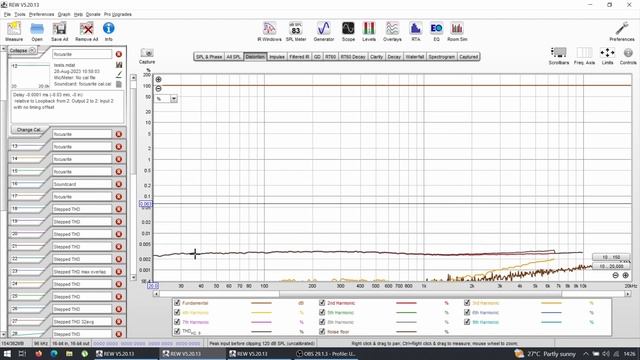
Task: Click the 2nd Harmonic red color line
Action: pyautogui.click(x=406, y=303)
